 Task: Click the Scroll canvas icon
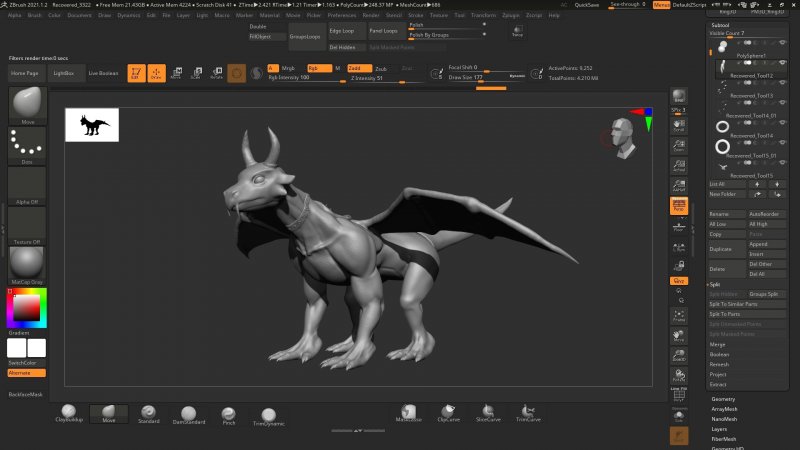click(679, 126)
